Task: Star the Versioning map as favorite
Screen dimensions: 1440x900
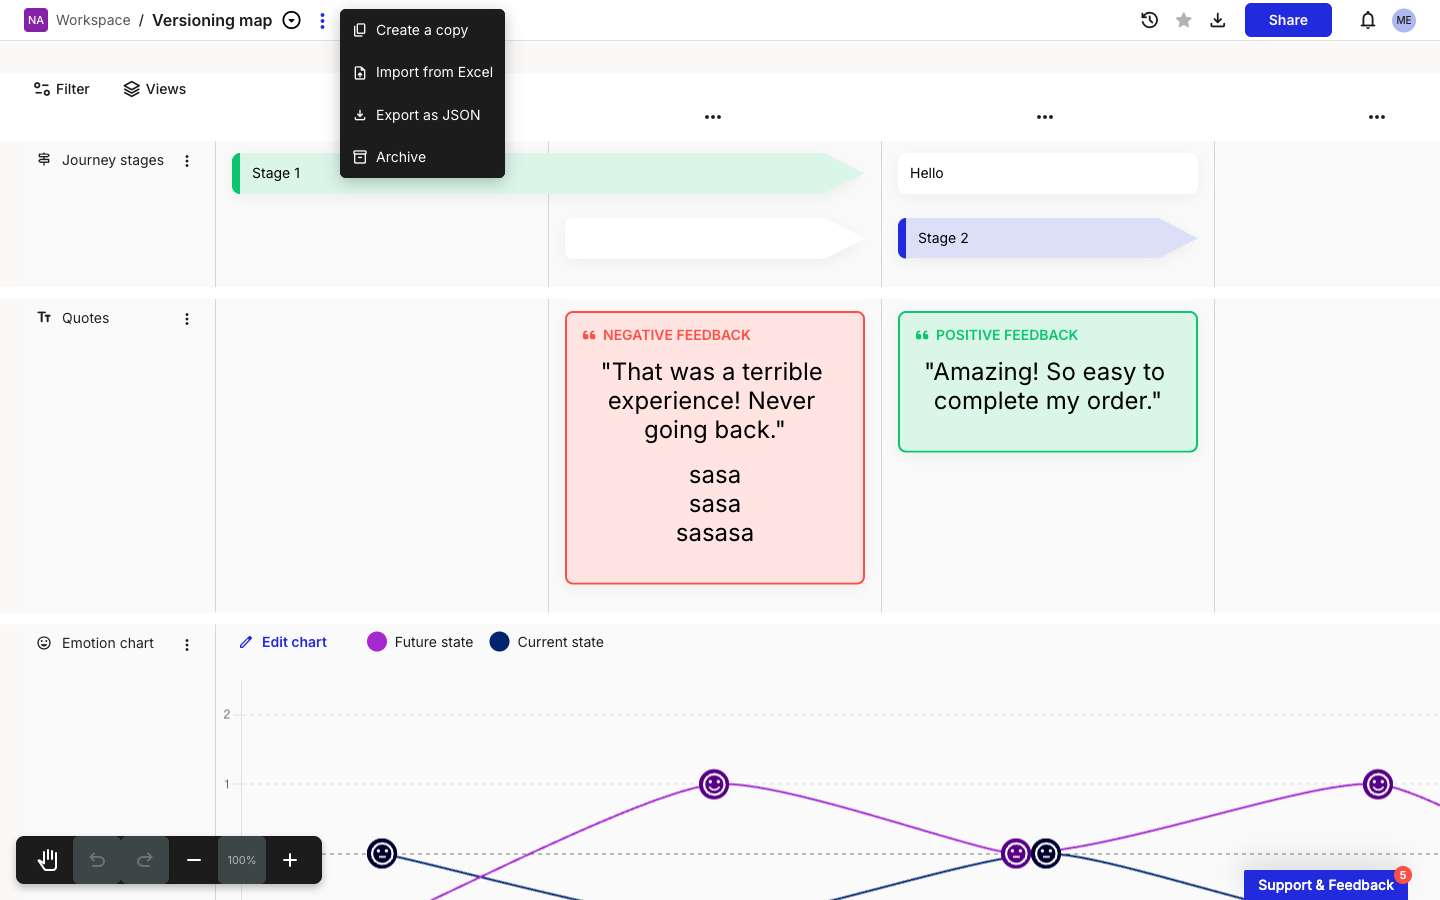Action: [x=1184, y=20]
